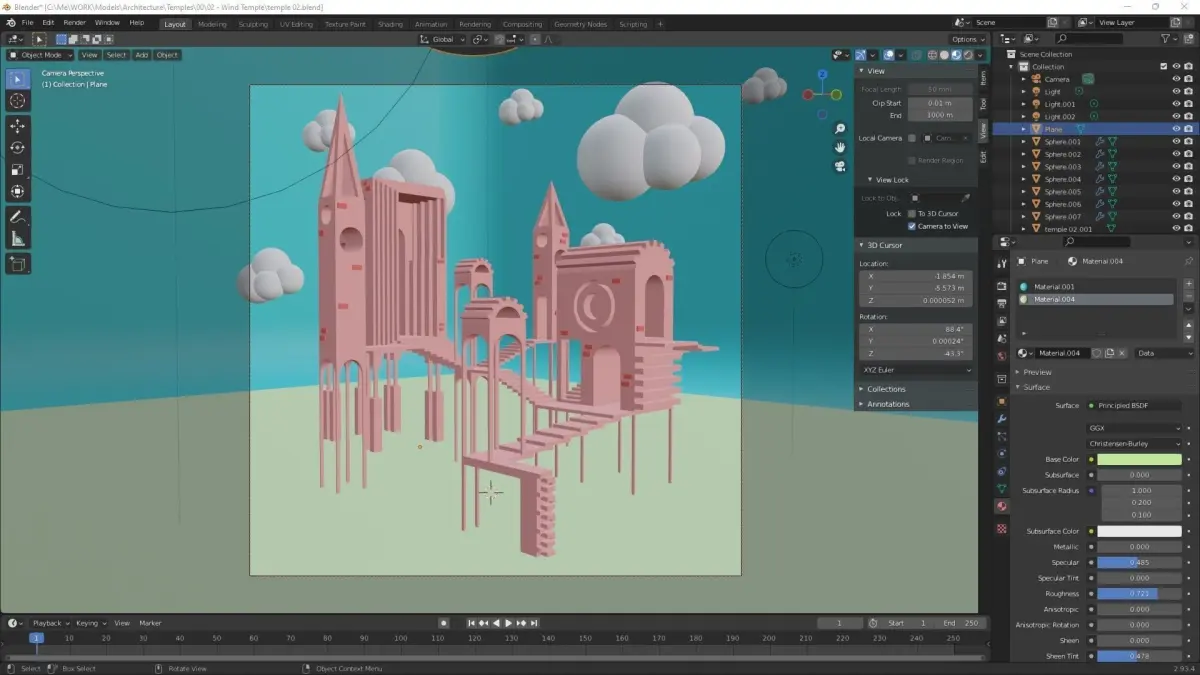The image size is (1200, 675).
Task: Open XYZ Euler rotation mode dropdown
Action: coord(916,370)
